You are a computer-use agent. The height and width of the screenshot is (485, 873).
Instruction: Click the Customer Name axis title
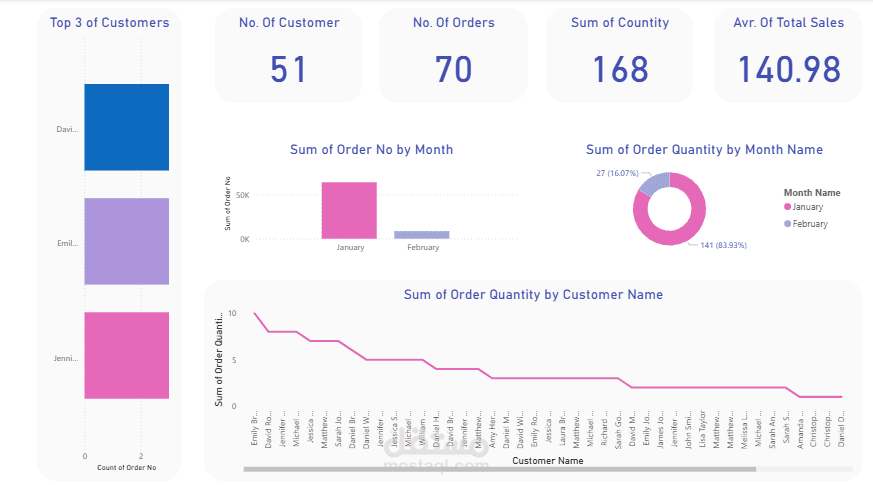pyautogui.click(x=548, y=461)
